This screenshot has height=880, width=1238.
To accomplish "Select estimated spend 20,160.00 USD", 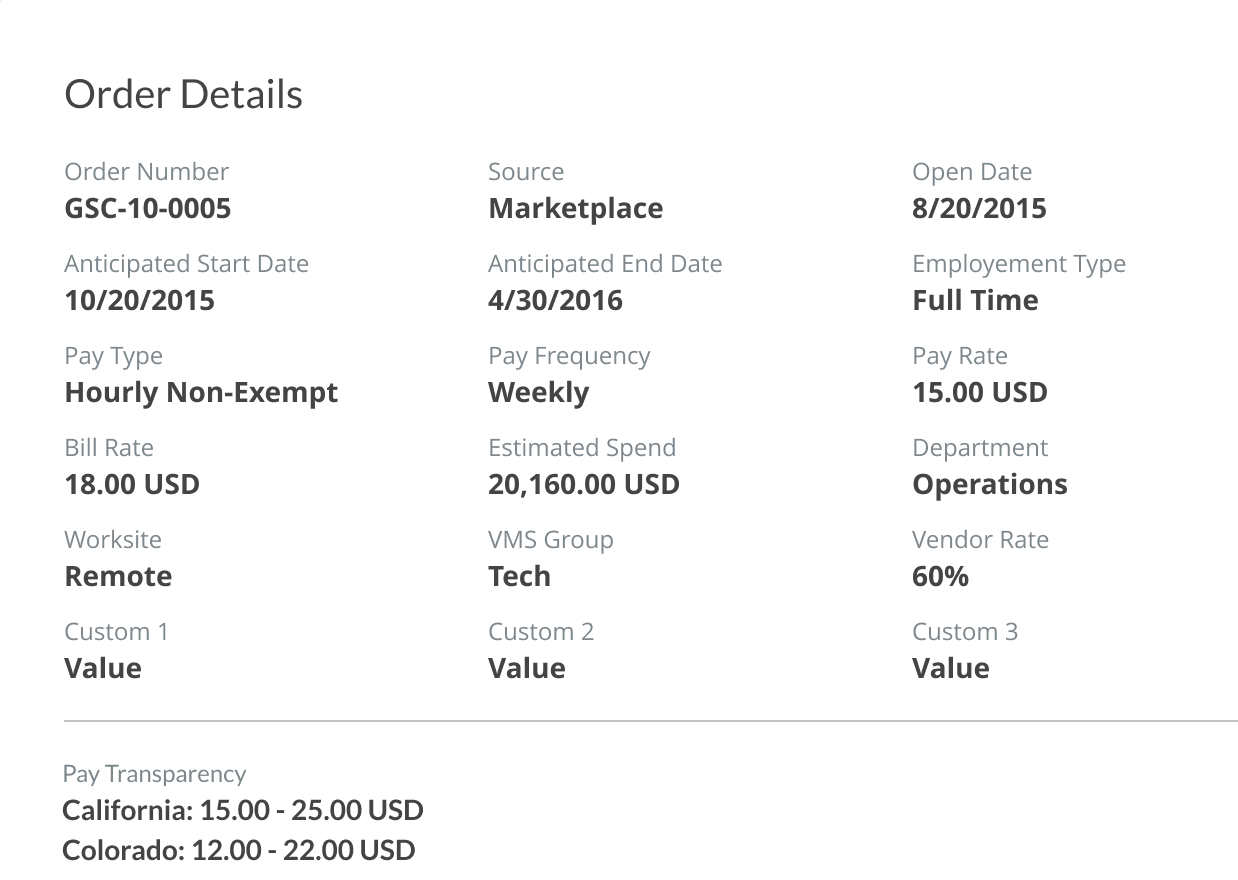I will tap(584, 484).
